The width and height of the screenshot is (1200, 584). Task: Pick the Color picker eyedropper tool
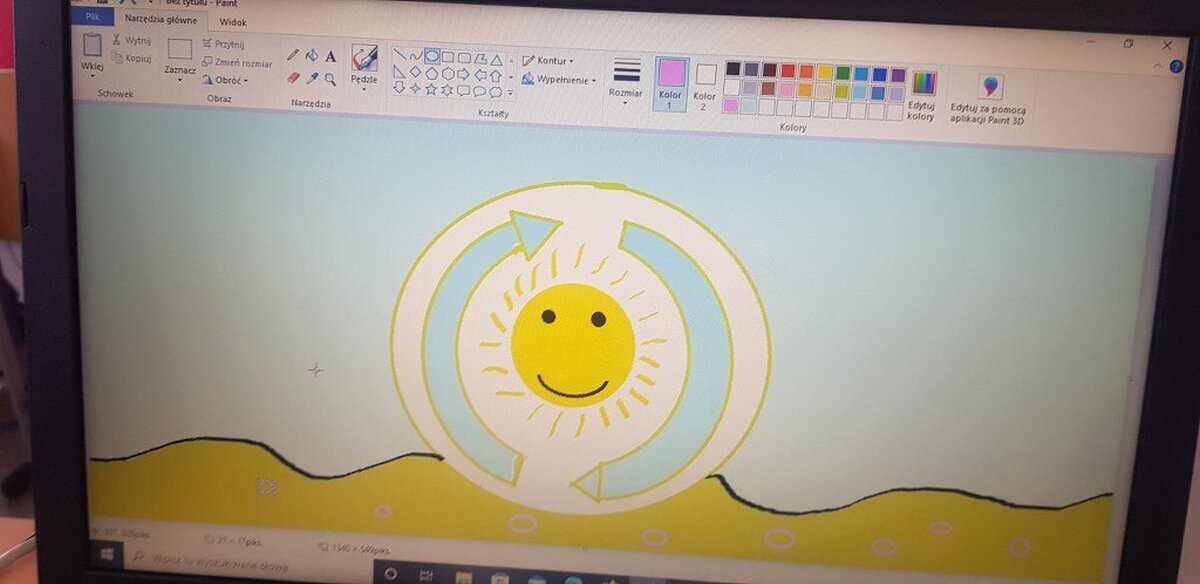click(x=311, y=78)
